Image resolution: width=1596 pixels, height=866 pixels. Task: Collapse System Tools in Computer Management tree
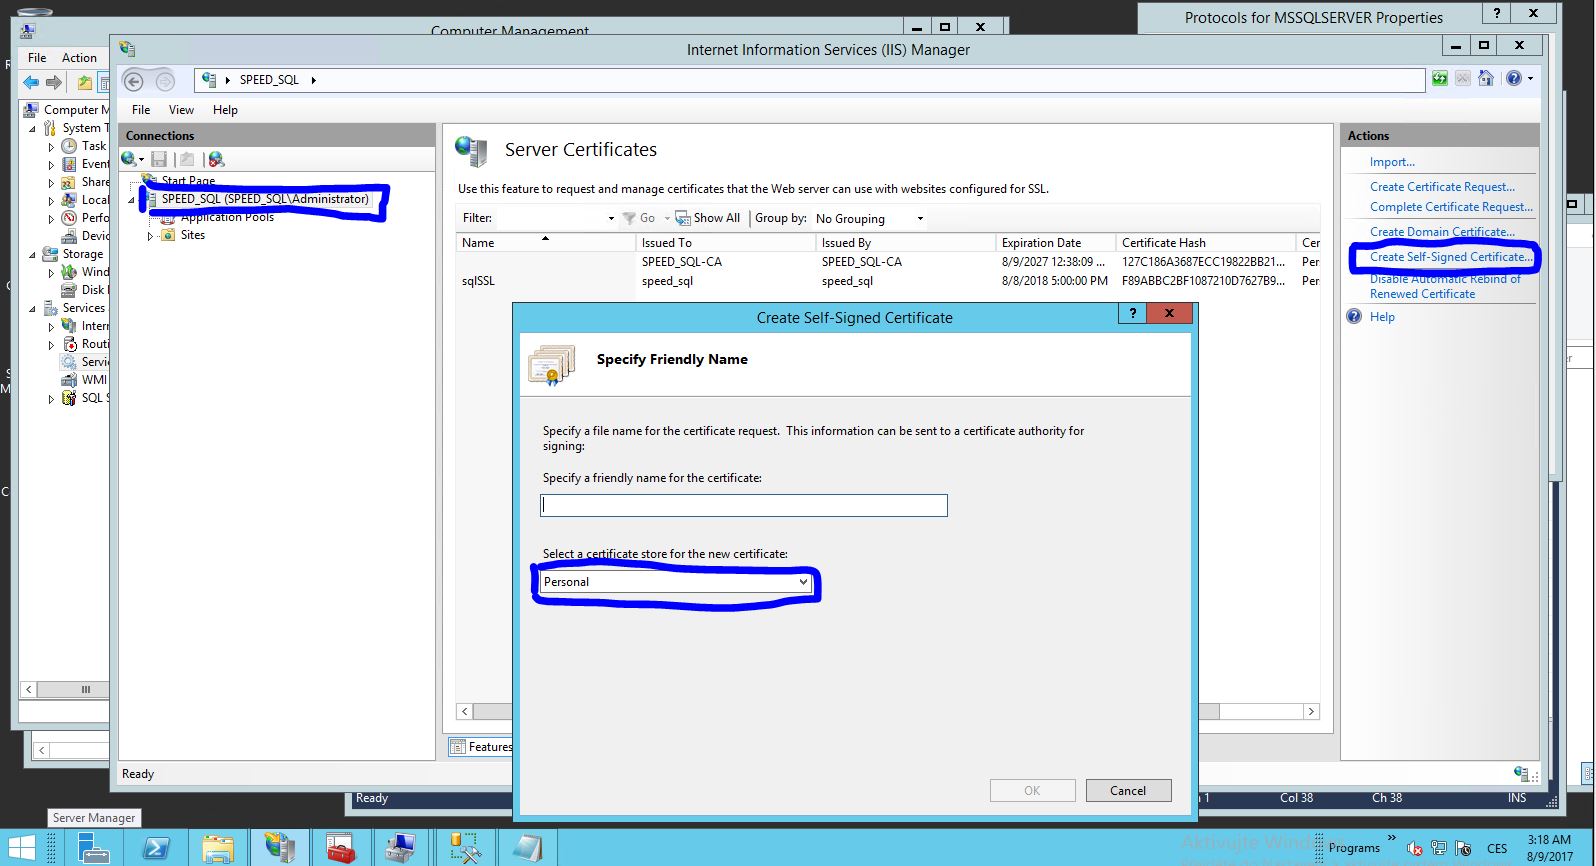click(x=32, y=129)
